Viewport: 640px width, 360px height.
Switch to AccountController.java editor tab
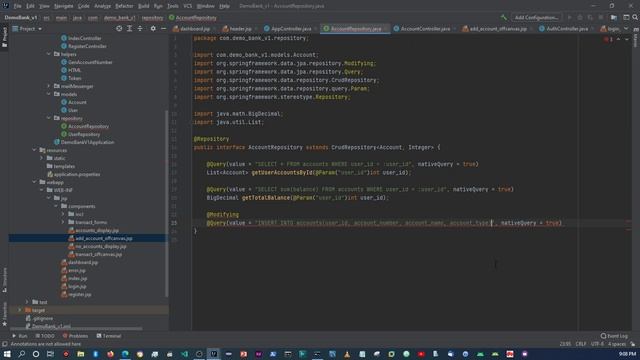tap(422, 29)
